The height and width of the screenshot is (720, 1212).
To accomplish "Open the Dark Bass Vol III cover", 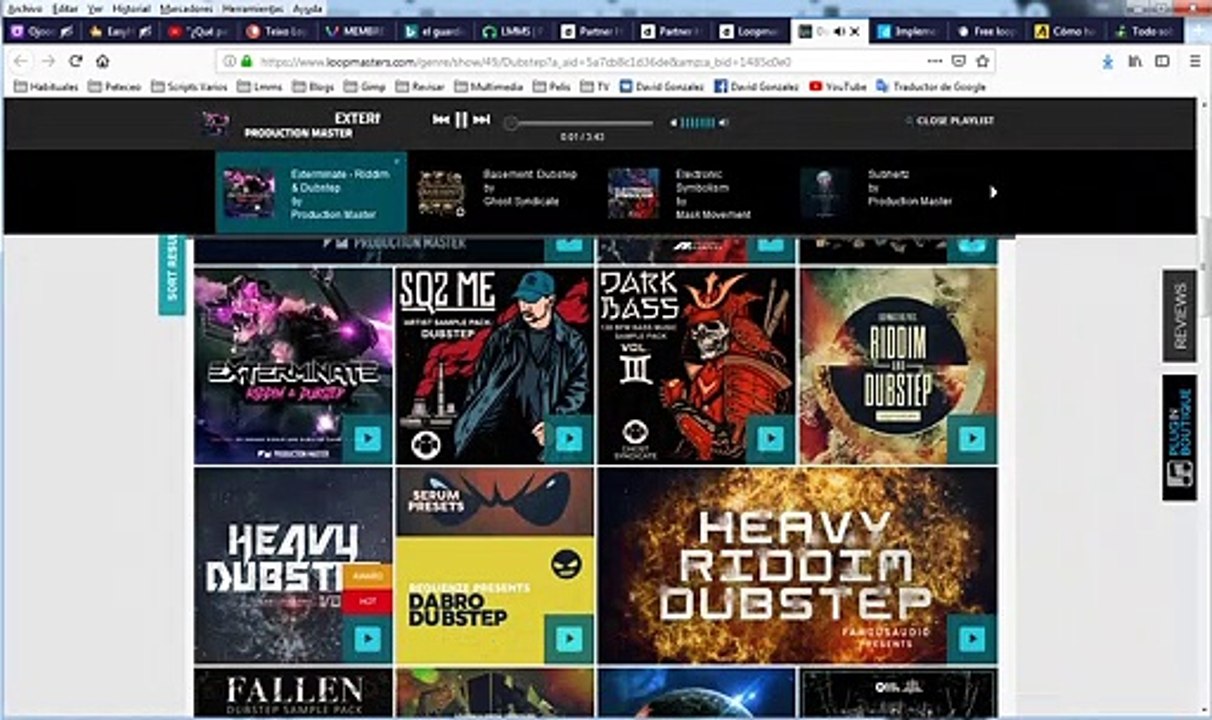I will (x=696, y=365).
